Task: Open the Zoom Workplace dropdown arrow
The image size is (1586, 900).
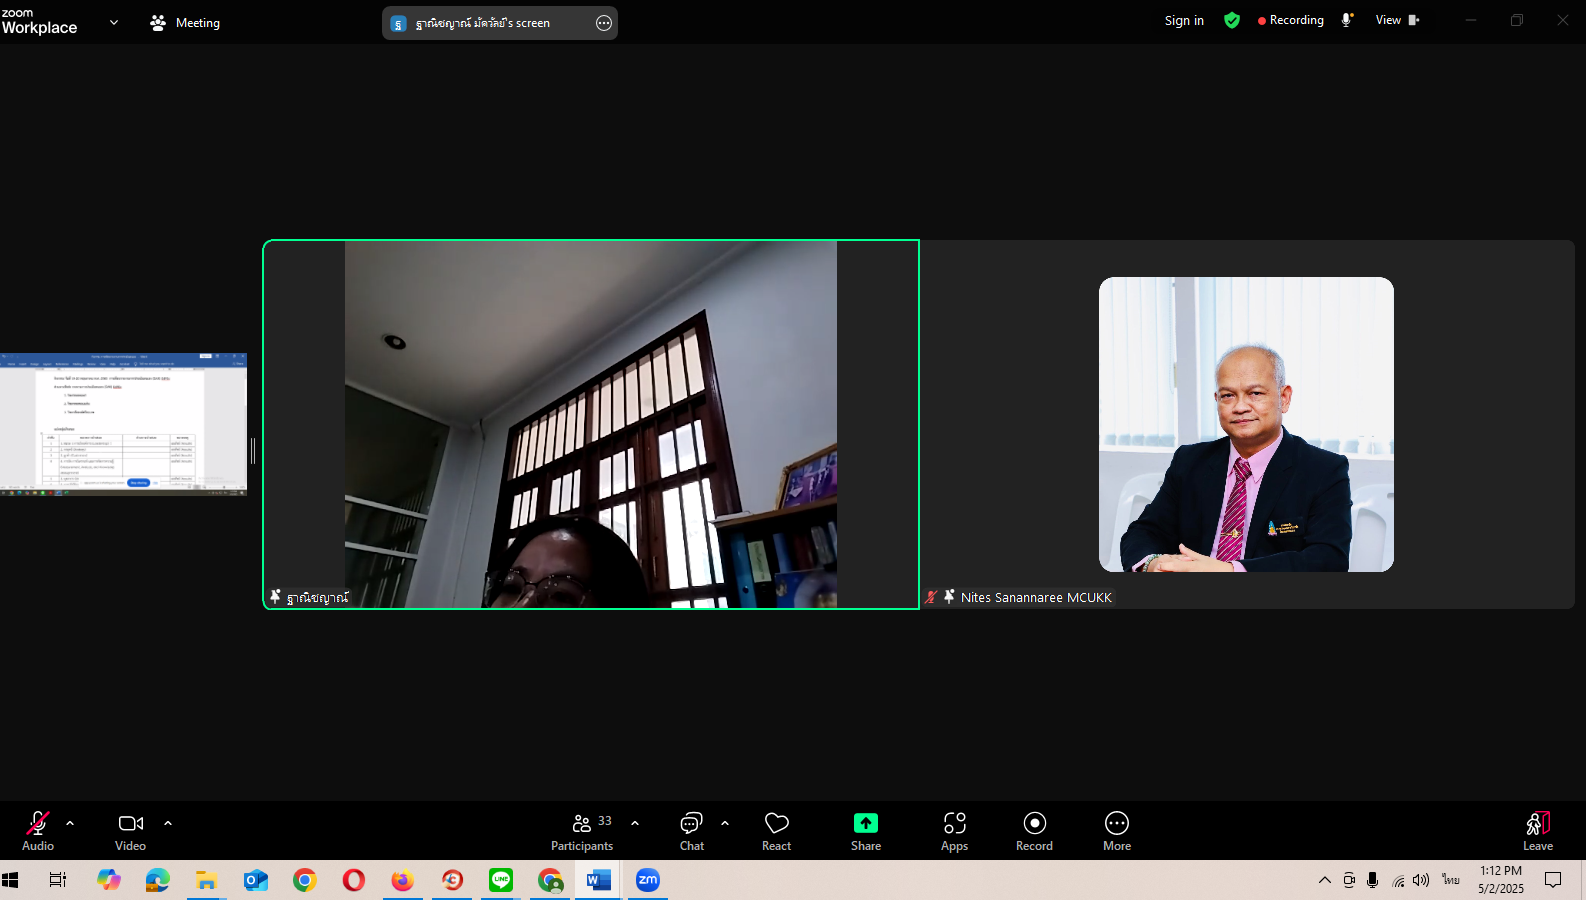Action: pos(114,22)
